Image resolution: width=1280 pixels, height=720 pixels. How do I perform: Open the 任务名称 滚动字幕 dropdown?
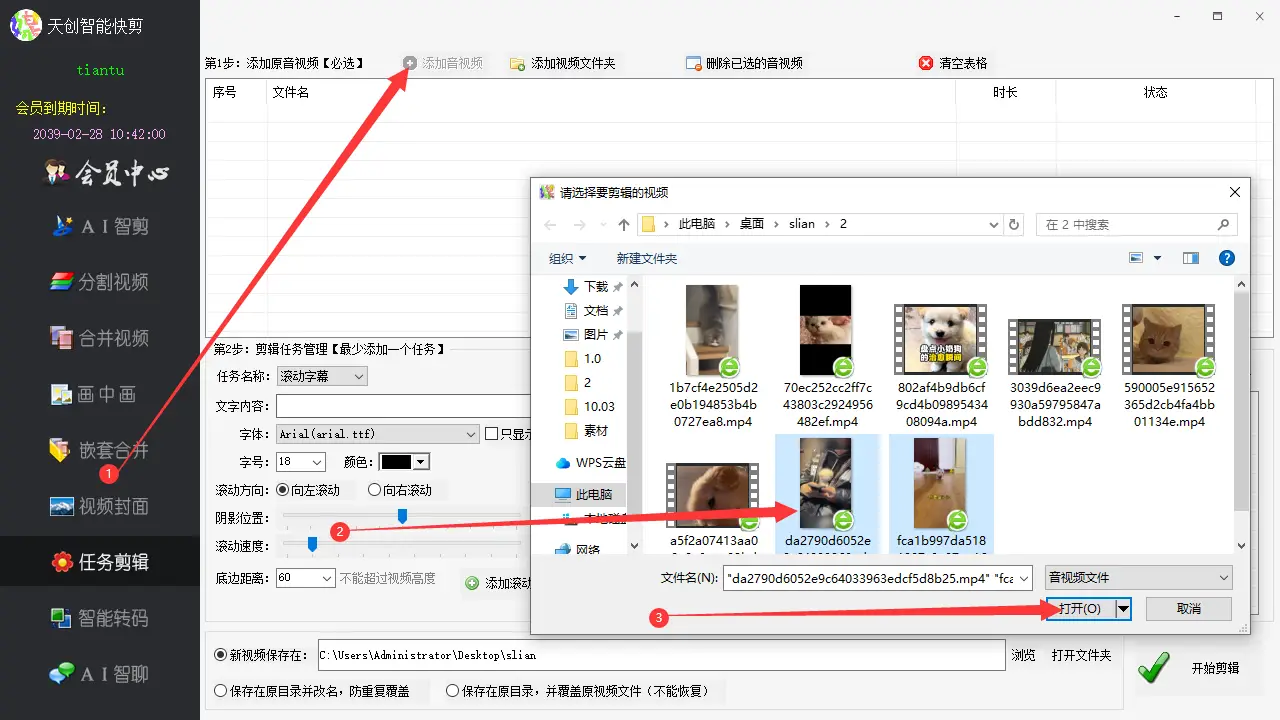[322, 376]
